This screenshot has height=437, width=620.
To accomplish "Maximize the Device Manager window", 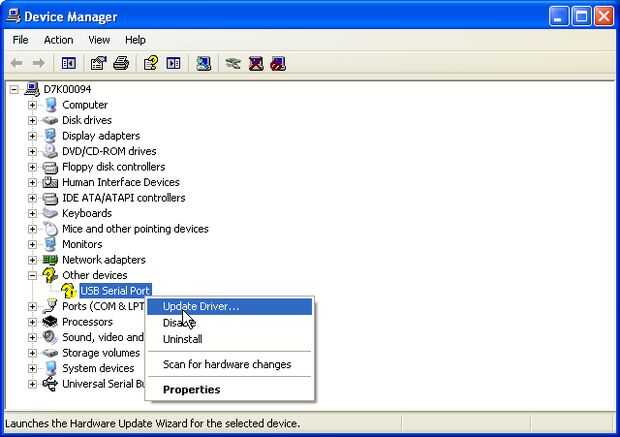I will pyautogui.click(x=582, y=17).
